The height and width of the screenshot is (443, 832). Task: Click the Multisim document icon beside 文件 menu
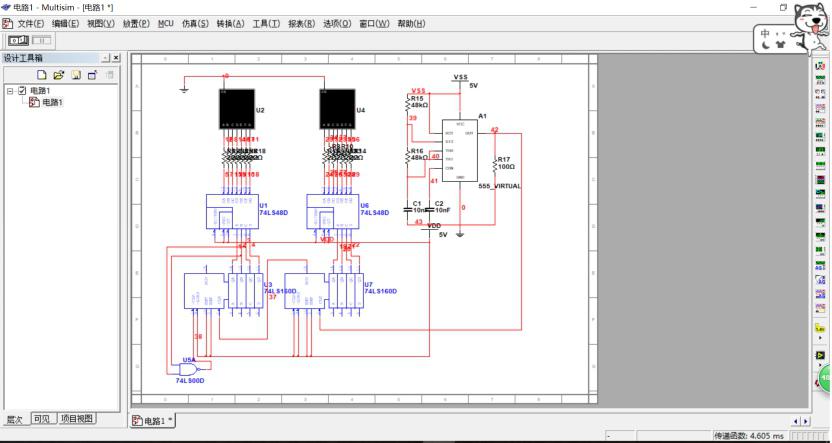7,24
